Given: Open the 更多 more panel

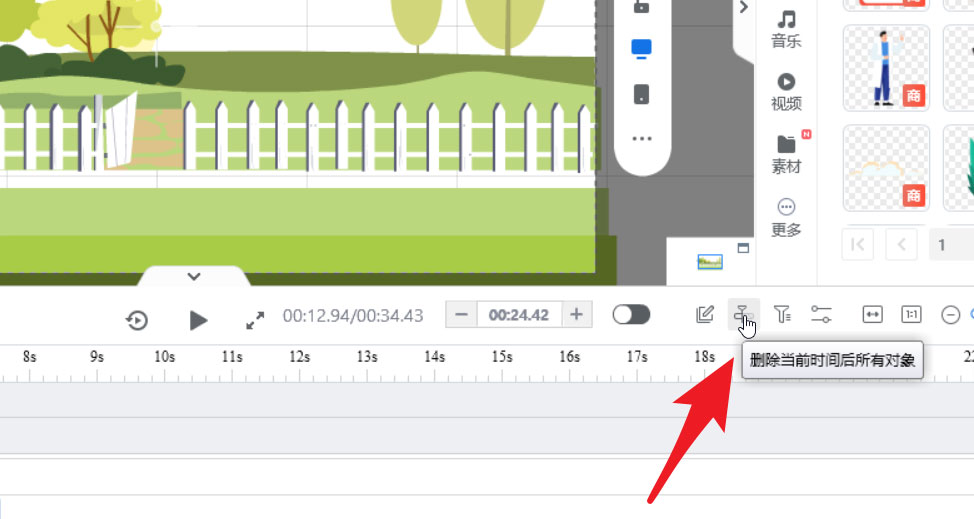Looking at the screenshot, I should click(x=786, y=217).
